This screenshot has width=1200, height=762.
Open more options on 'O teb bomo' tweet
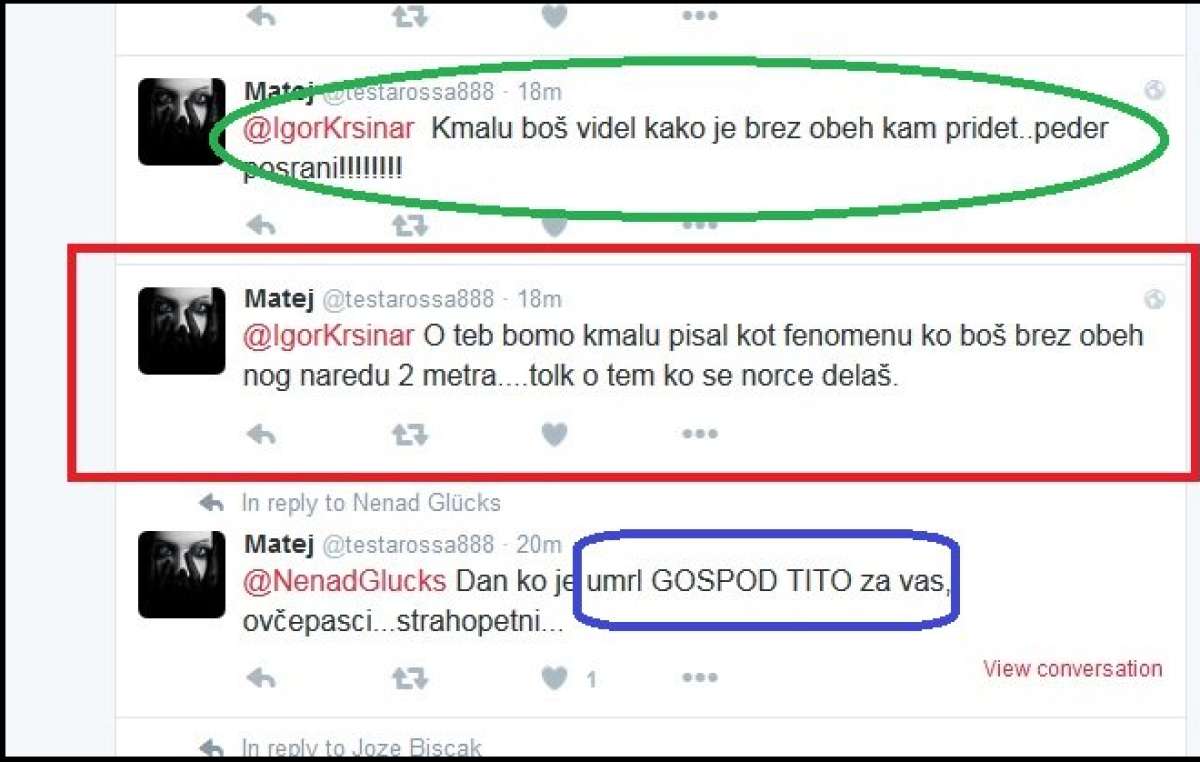[700, 434]
